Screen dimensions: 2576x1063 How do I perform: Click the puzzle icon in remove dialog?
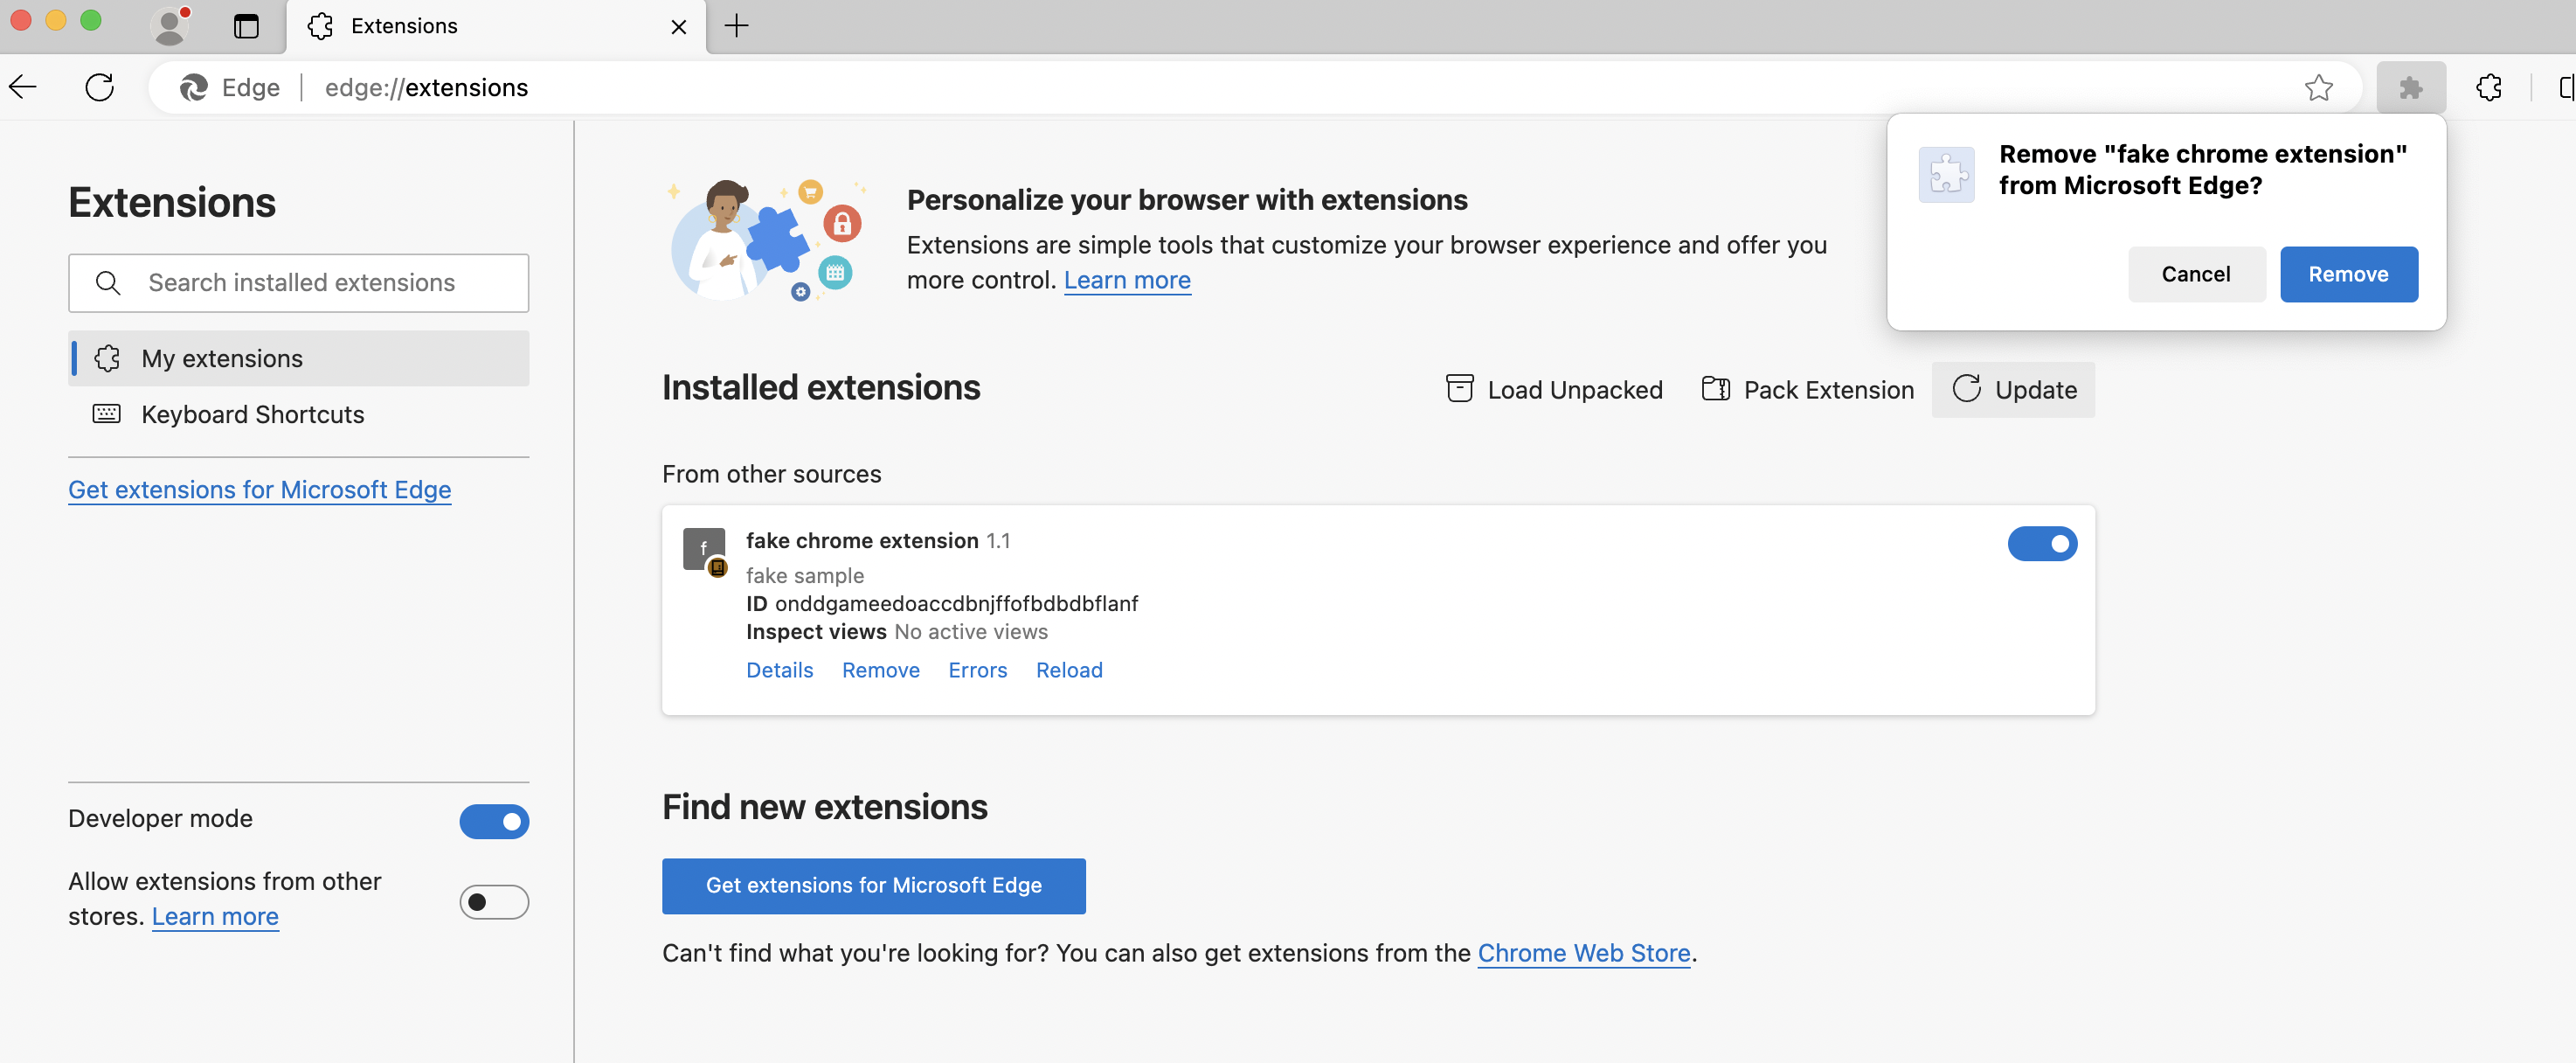pyautogui.click(x=1946, y=175)
